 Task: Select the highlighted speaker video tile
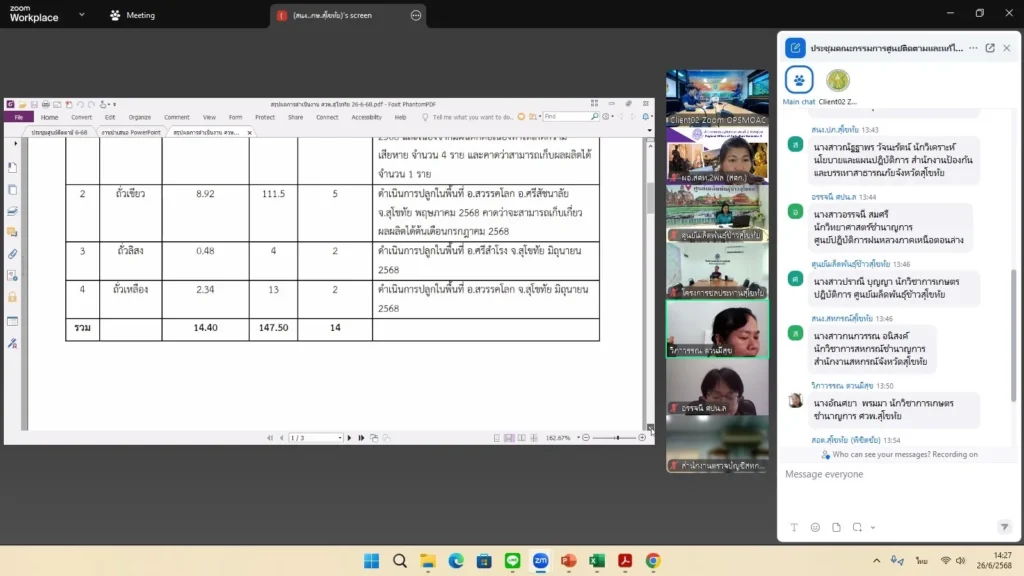pos(717,329)
